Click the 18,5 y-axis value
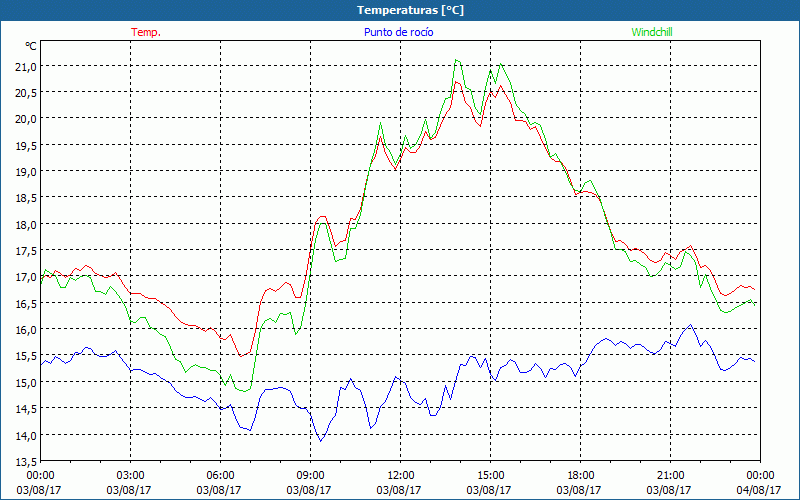This screenshot has height=500, width=800. tap(26, 198)
